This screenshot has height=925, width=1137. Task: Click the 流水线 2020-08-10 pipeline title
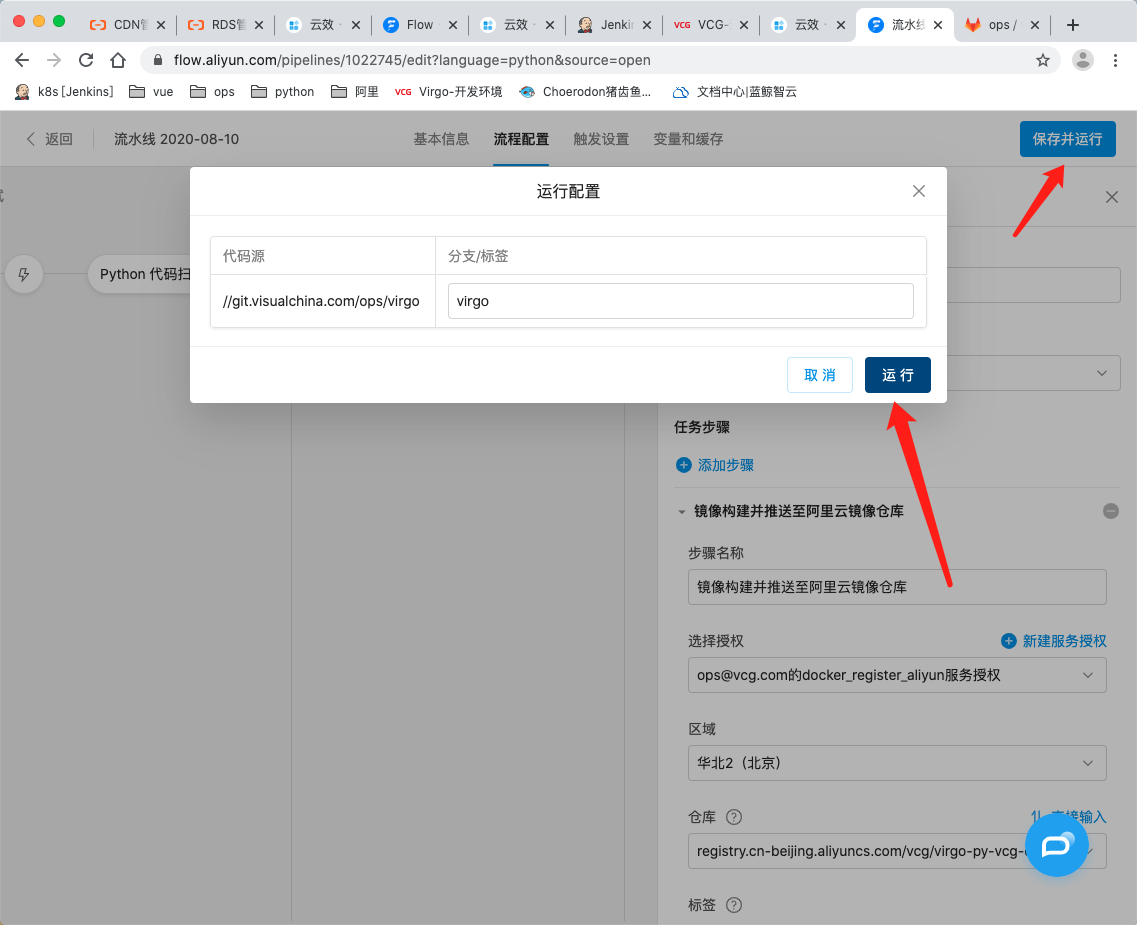[176, 139]
